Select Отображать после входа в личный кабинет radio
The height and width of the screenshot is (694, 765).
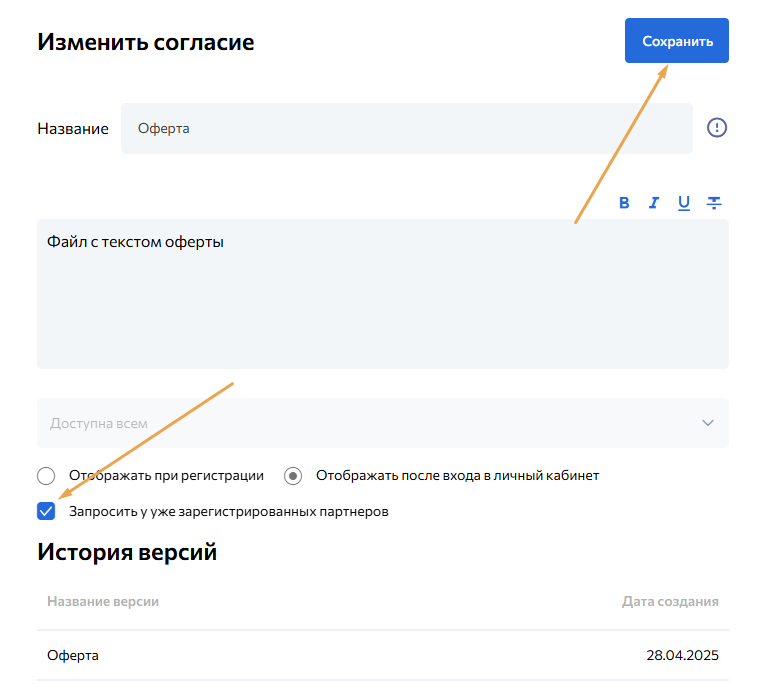[293, 476]
